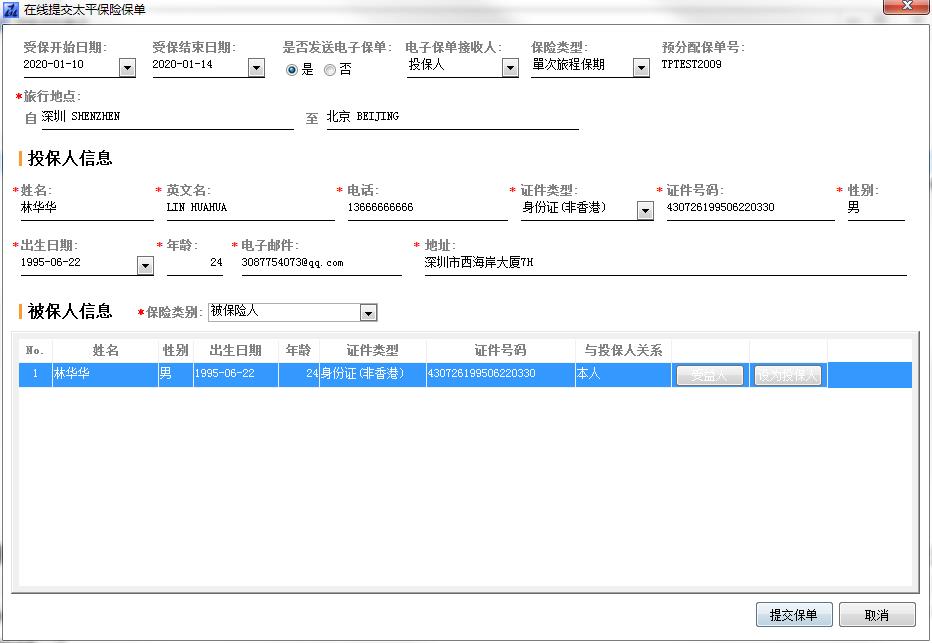Expand the 保险类型 dropdown
The width and height of the screenshot is (932, 643).
point(641,67)
